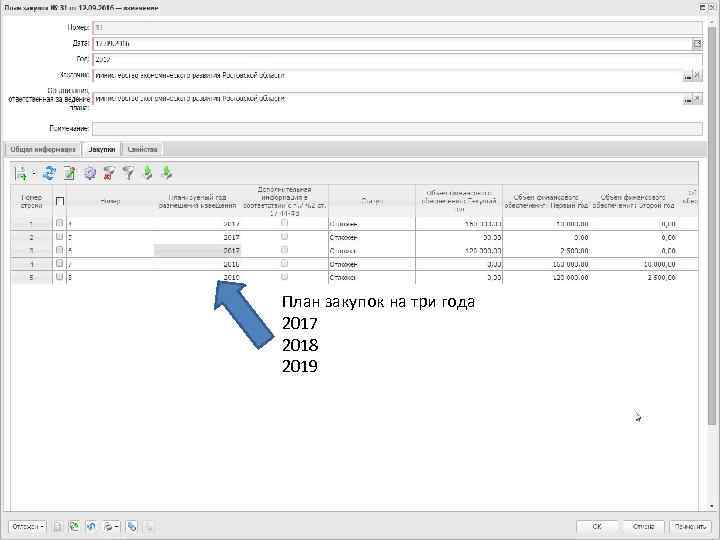
Task: Click the Статус column header
Action: 372,202
